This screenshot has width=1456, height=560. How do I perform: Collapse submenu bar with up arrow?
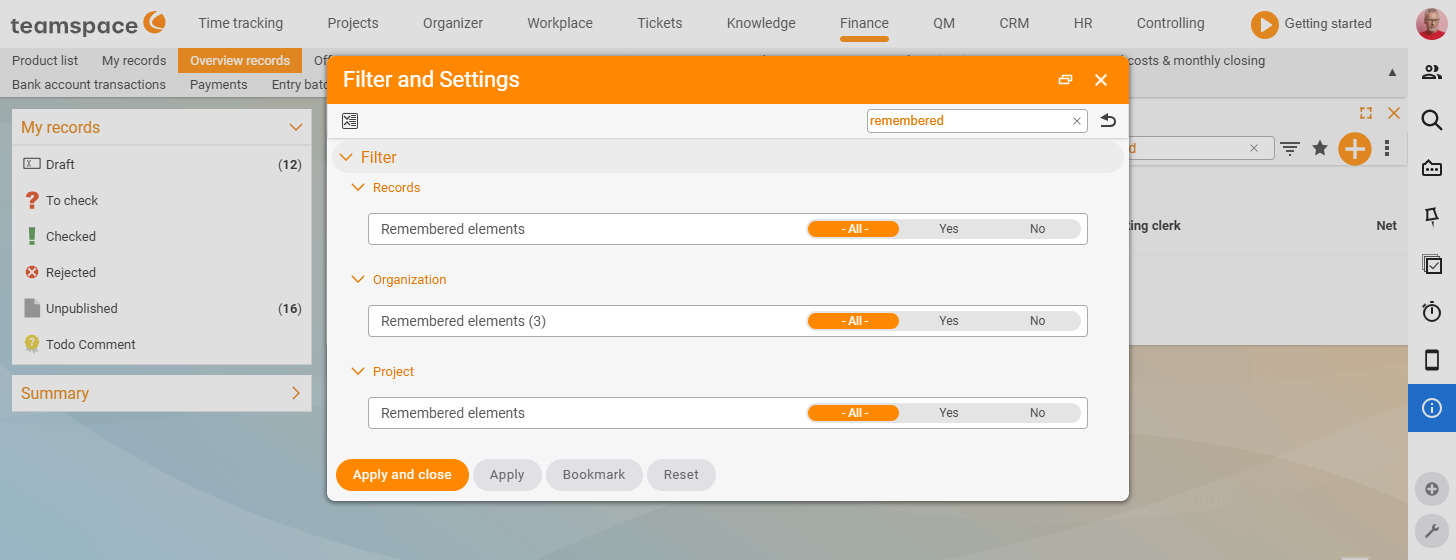coord(1392,73)
